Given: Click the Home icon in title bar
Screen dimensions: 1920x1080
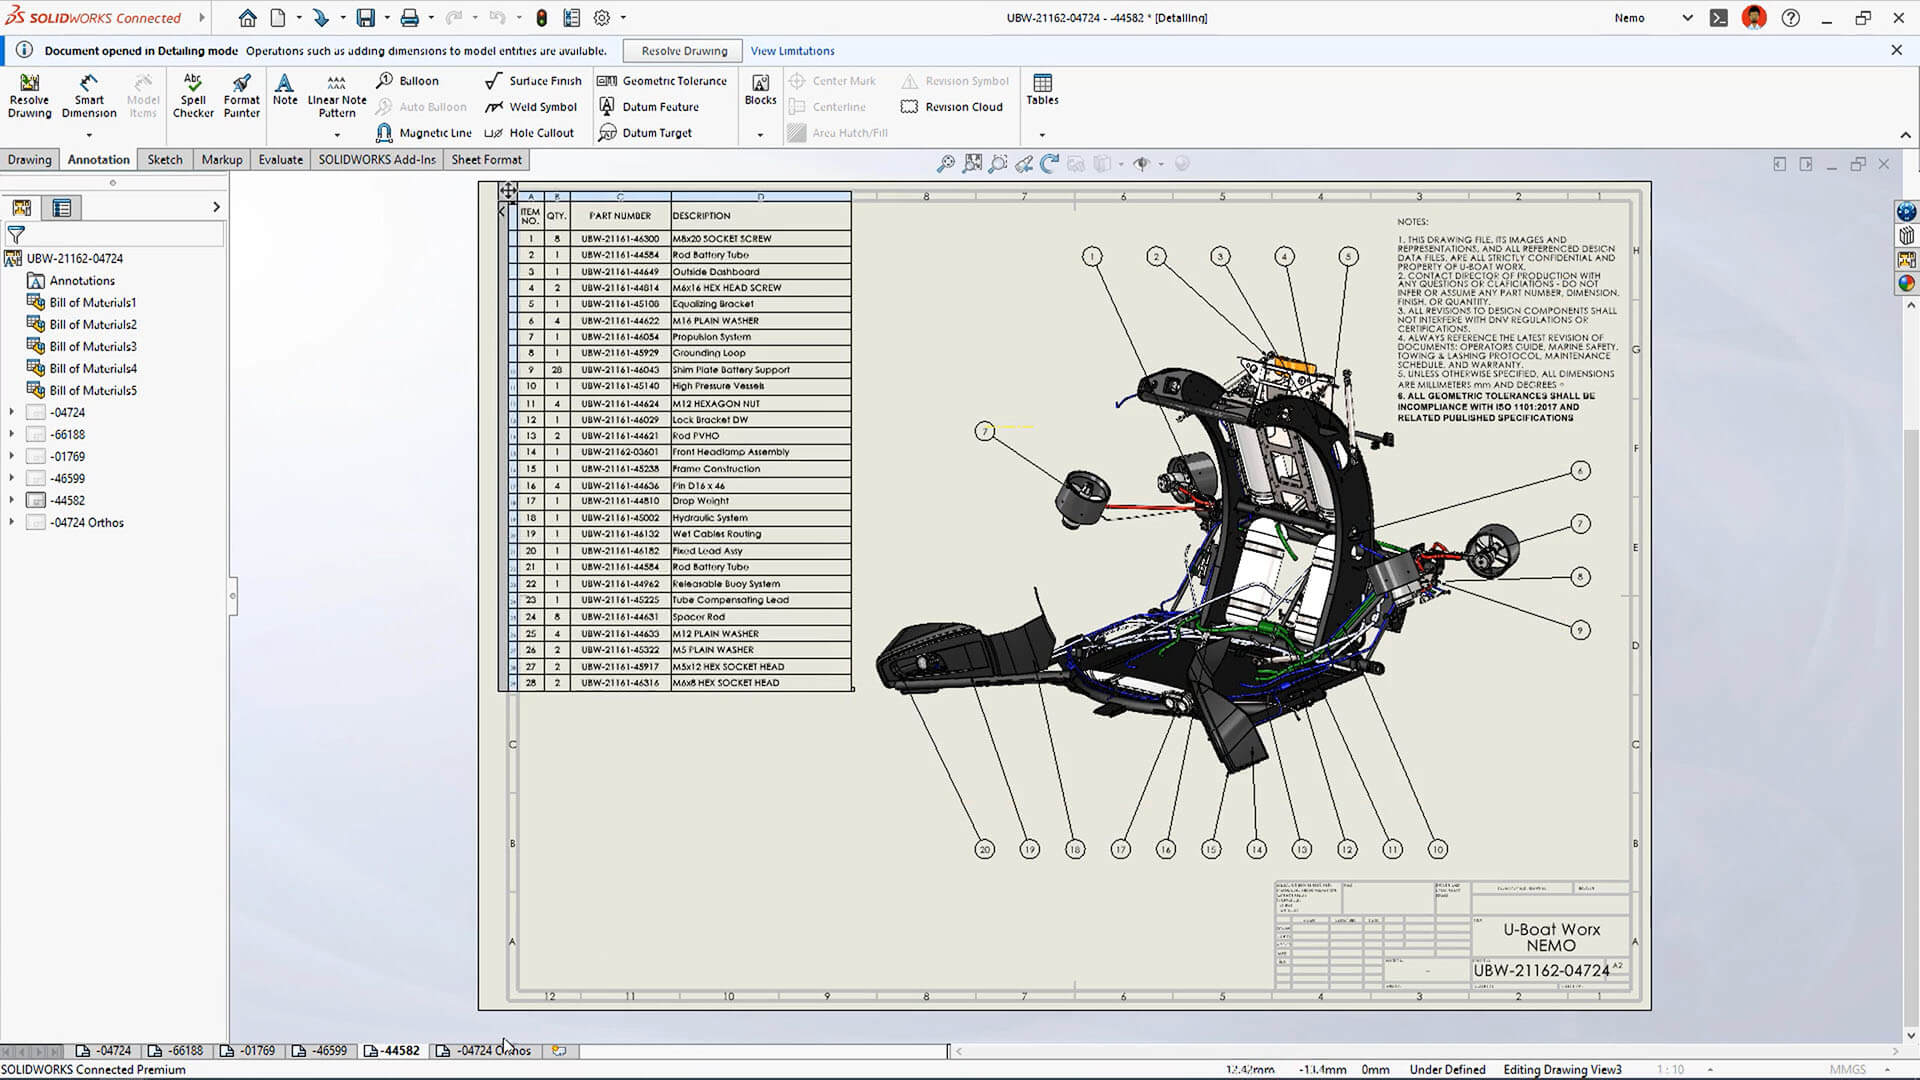Looking at the screenshot, I should click(x=247, y=18).
